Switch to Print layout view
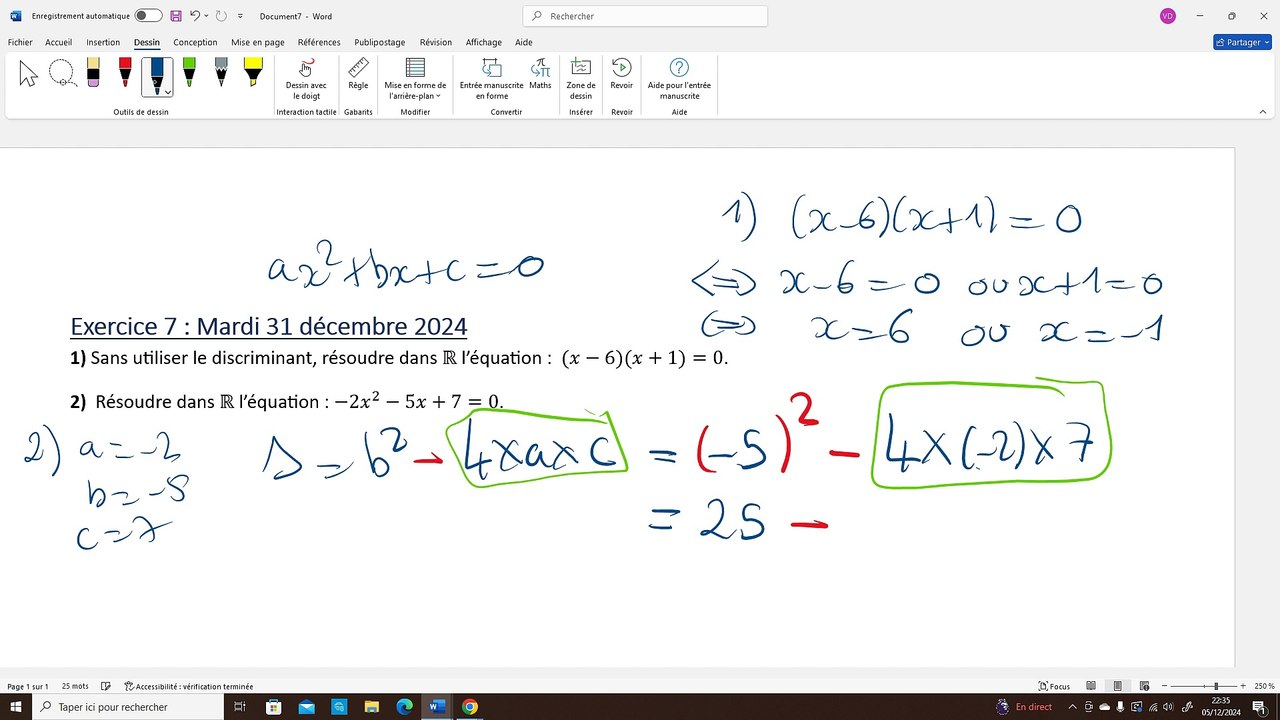Screen dimensions: 1280x720 click(x=1118, y=686)
